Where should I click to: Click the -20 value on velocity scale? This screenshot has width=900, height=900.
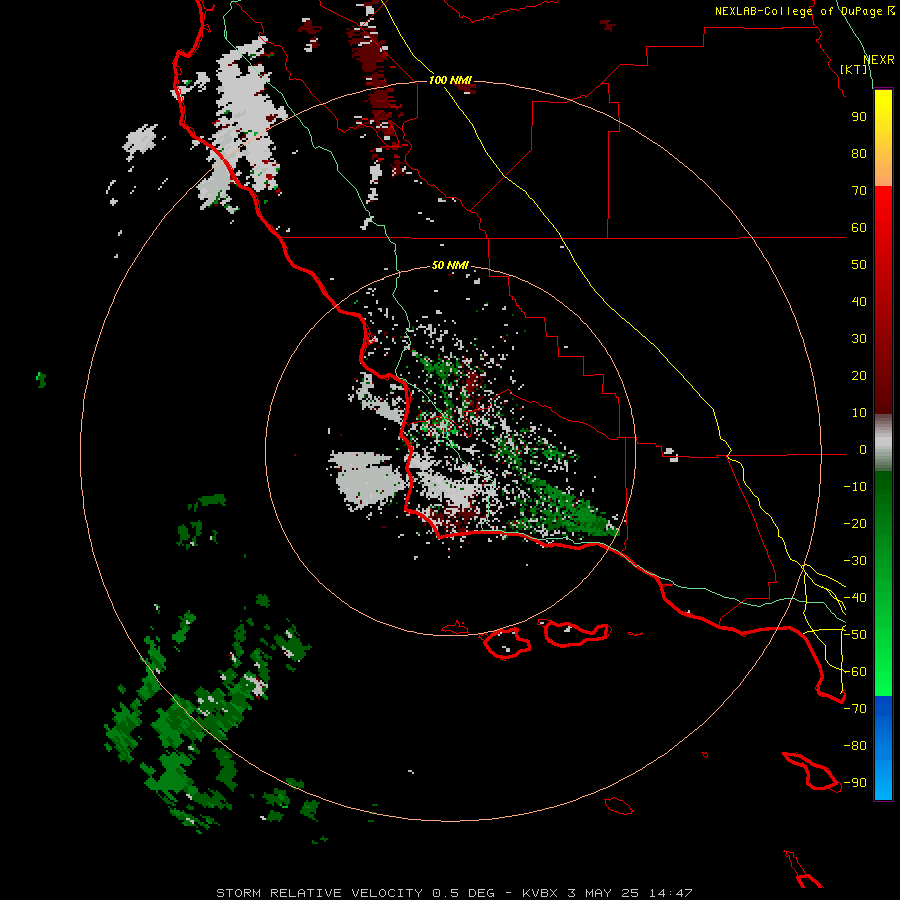point(855,524)
